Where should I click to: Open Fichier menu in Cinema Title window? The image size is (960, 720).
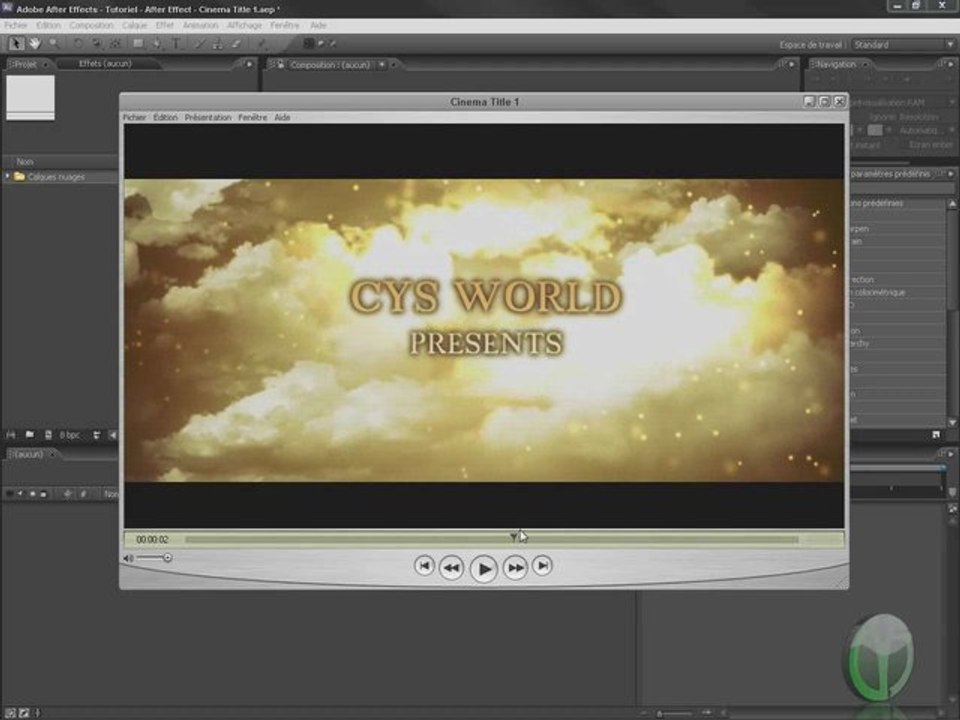click(134, 118)
